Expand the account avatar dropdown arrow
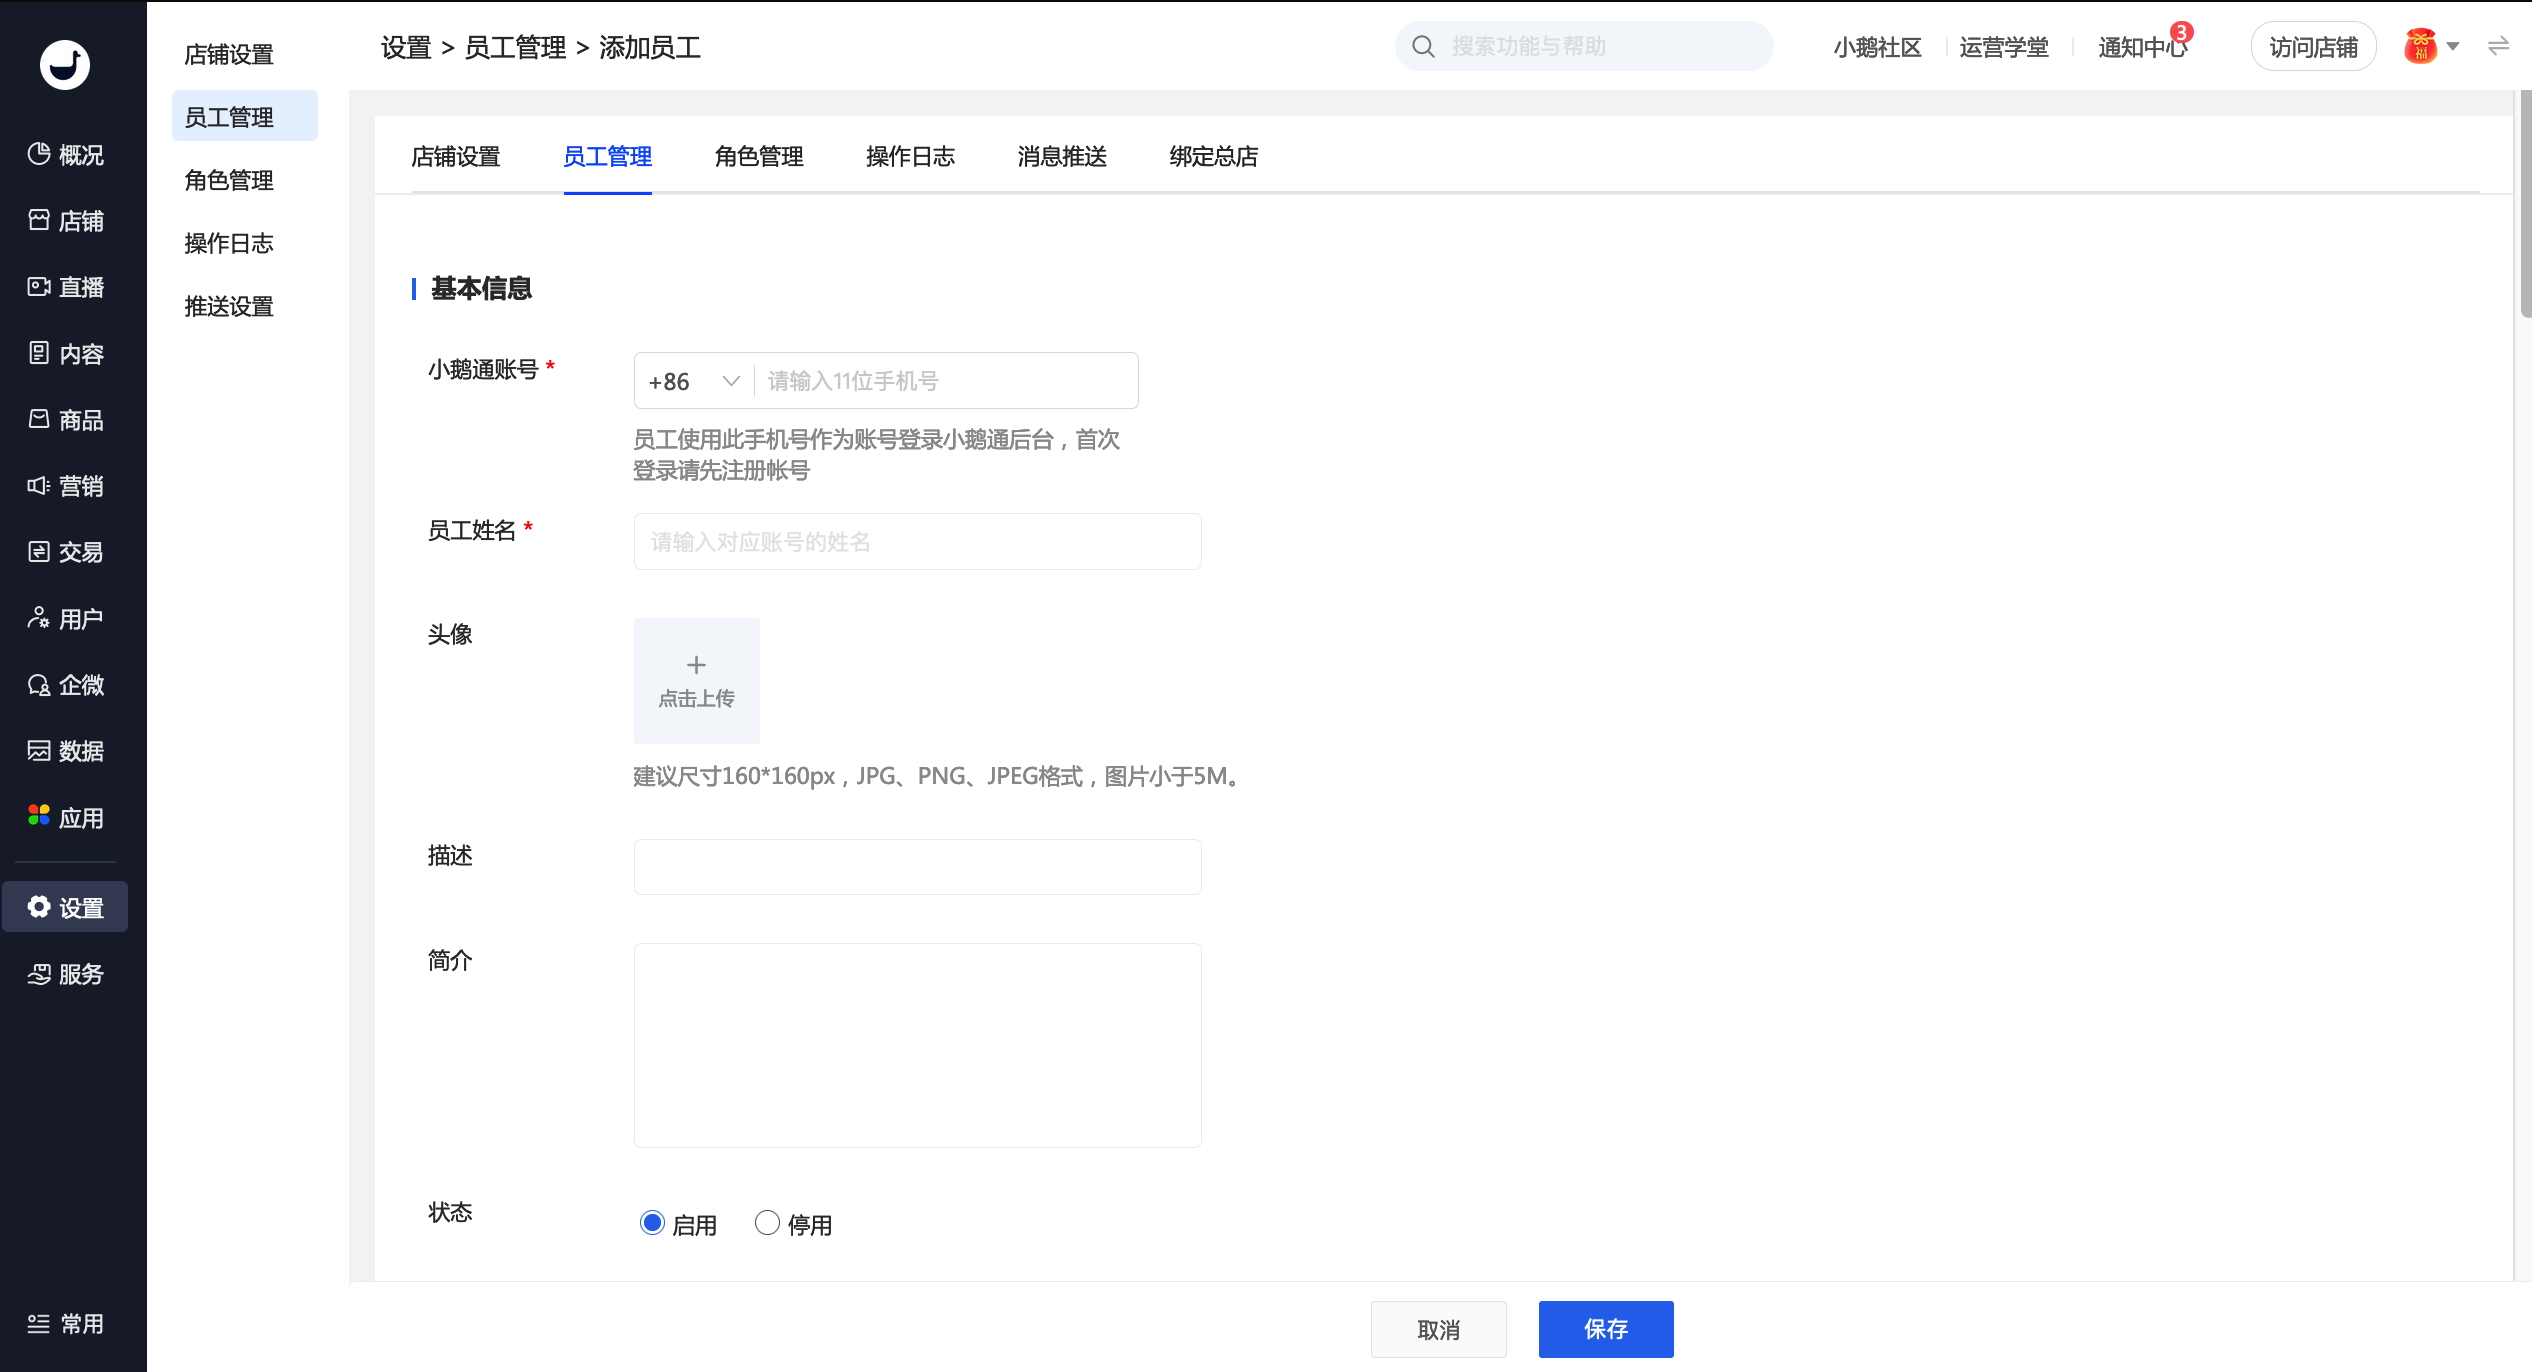The image size is (2532, 1372). click(2453, 46)
